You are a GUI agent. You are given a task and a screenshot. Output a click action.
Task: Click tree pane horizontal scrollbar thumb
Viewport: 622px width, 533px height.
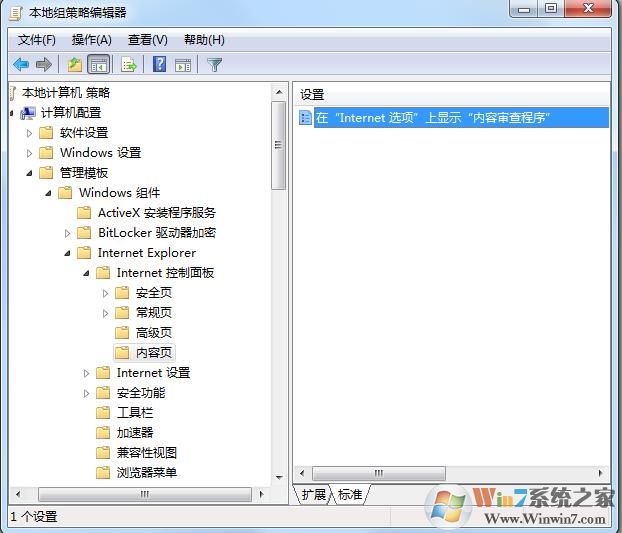click(145, 494)
